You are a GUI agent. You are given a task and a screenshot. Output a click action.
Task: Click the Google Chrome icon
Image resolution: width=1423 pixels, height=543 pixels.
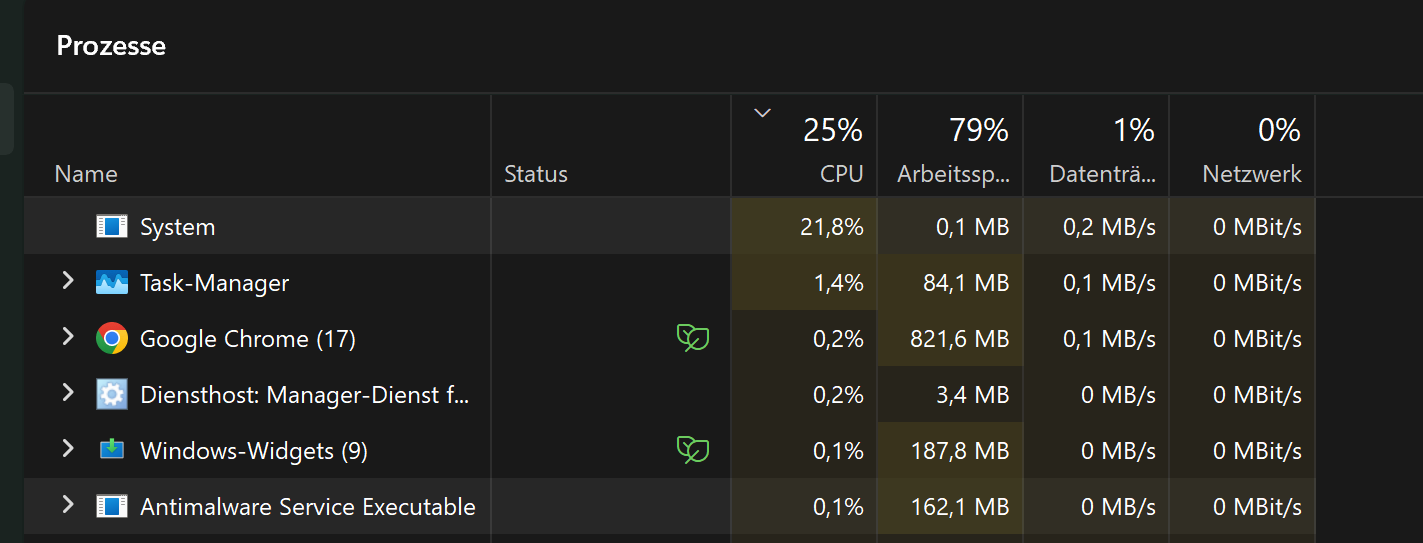click(x=112, y=339)
